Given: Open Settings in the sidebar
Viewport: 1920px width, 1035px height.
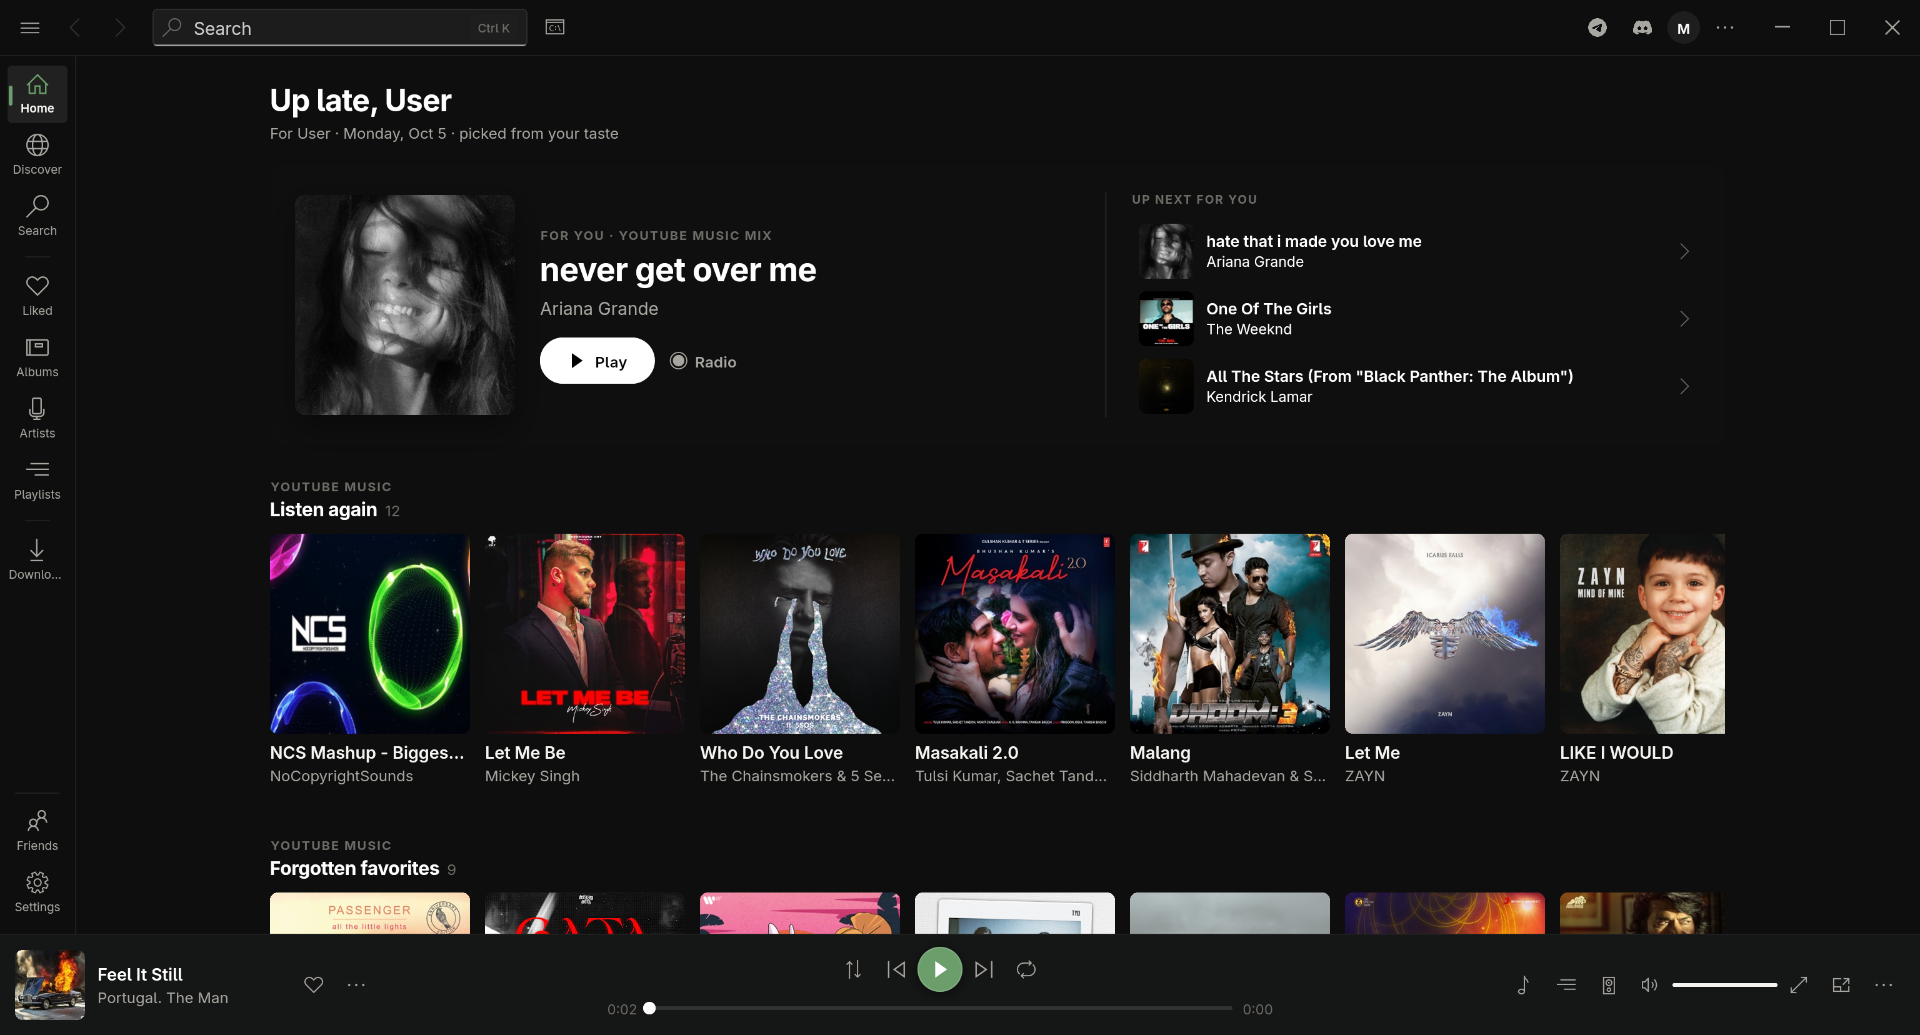Looking at the screenshot, I should 37,892.
